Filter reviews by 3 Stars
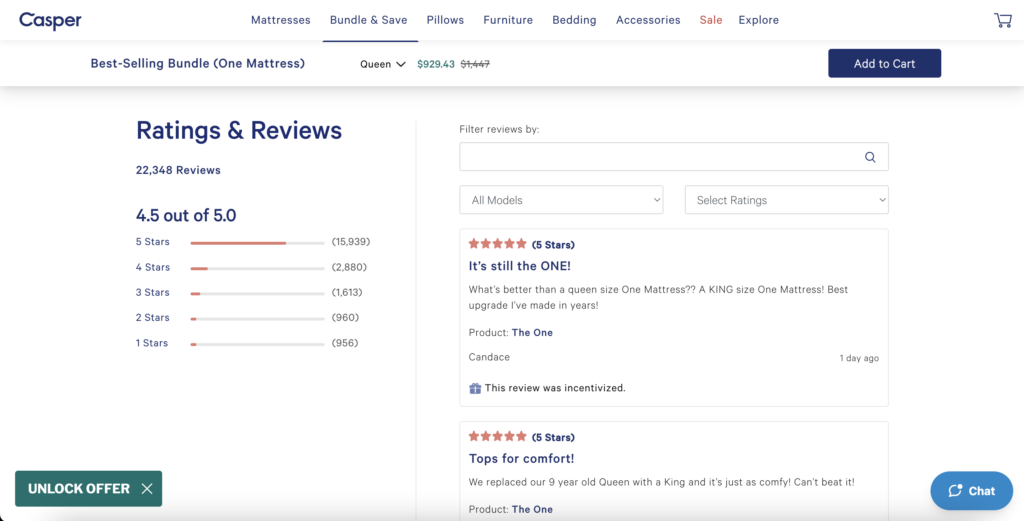The image size is (1024, 521). pyautogui.click(x=153, y=292)
